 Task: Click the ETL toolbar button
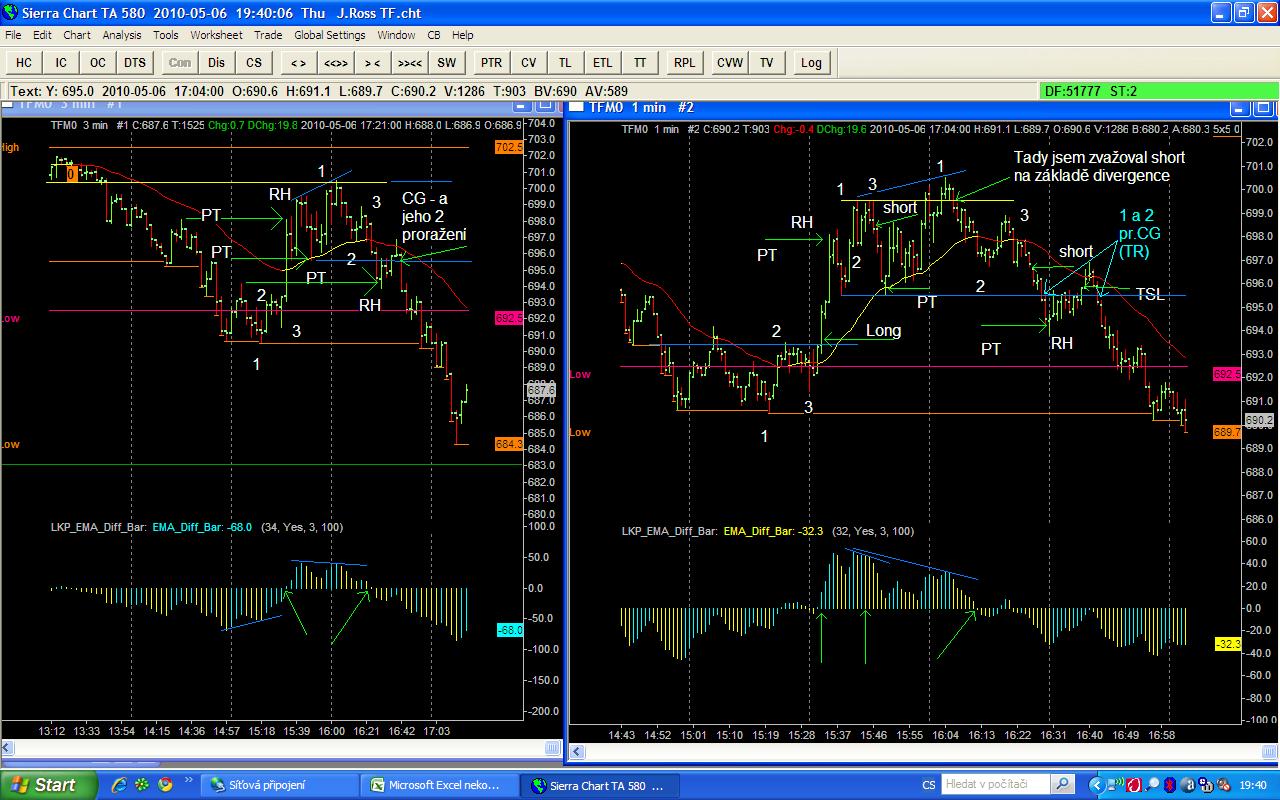click(x=602, y=62)
